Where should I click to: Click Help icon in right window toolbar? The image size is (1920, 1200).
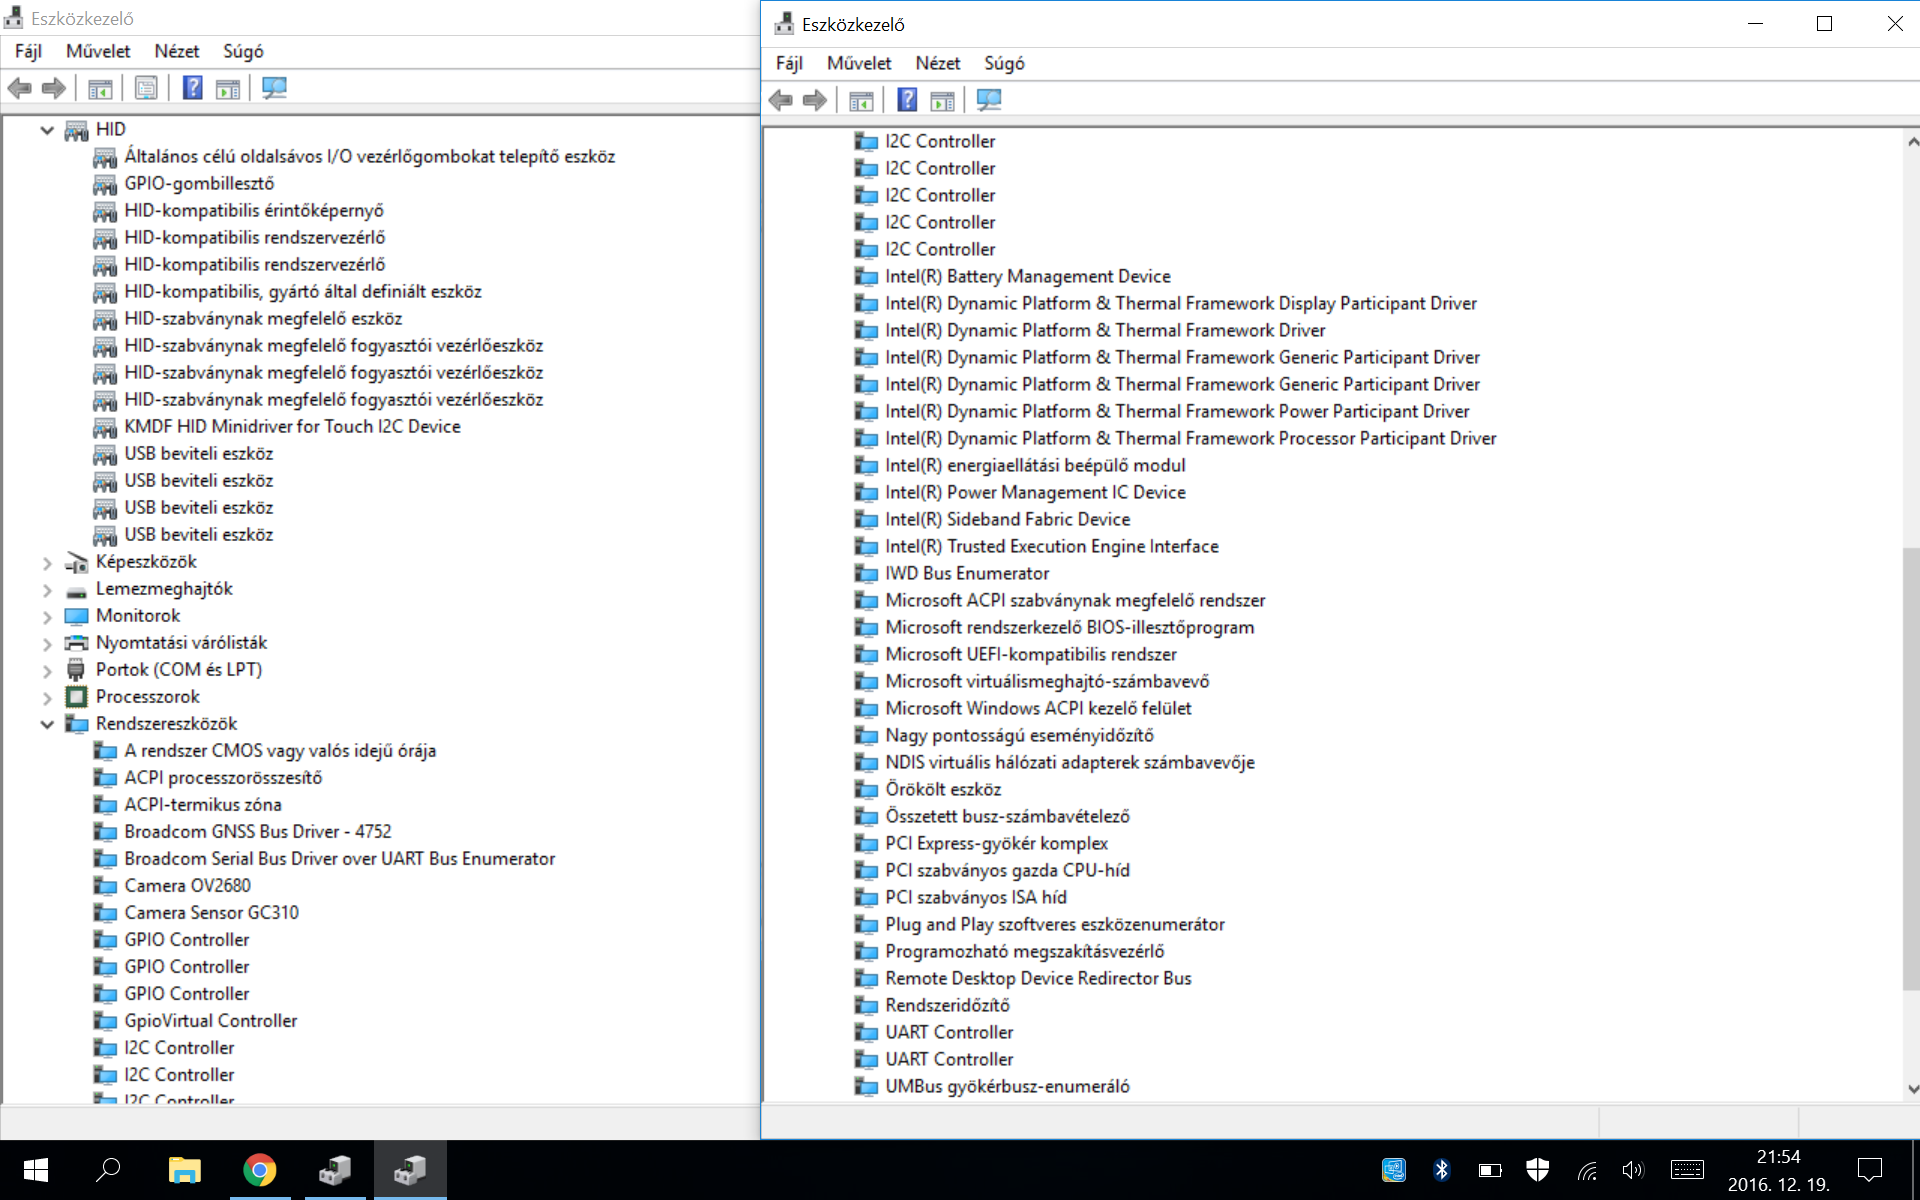point(907,100)
